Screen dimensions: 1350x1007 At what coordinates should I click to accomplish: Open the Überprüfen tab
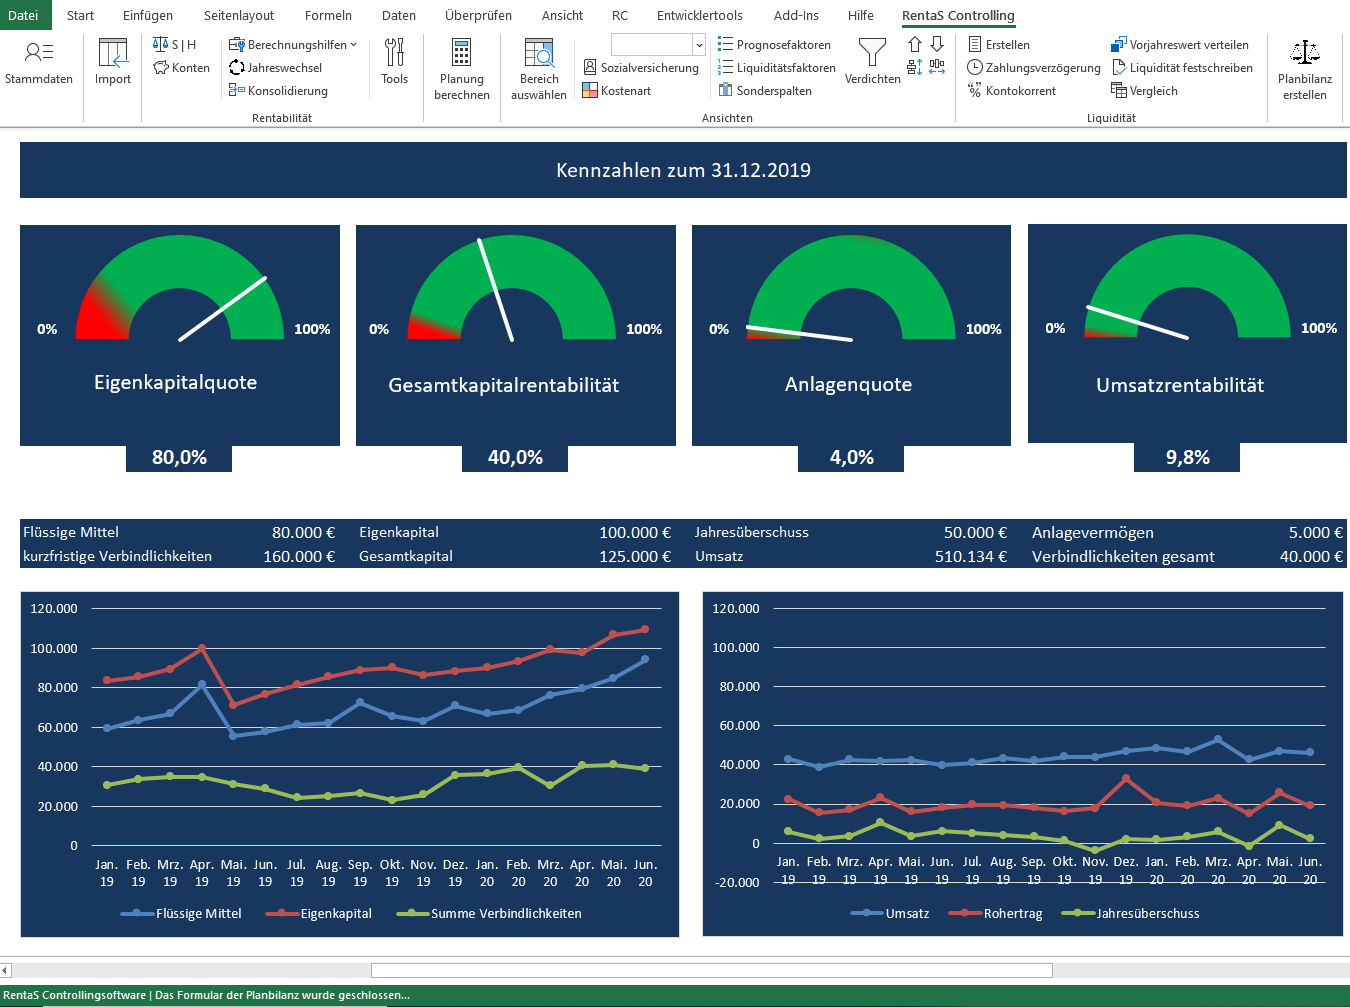[478, 15]
